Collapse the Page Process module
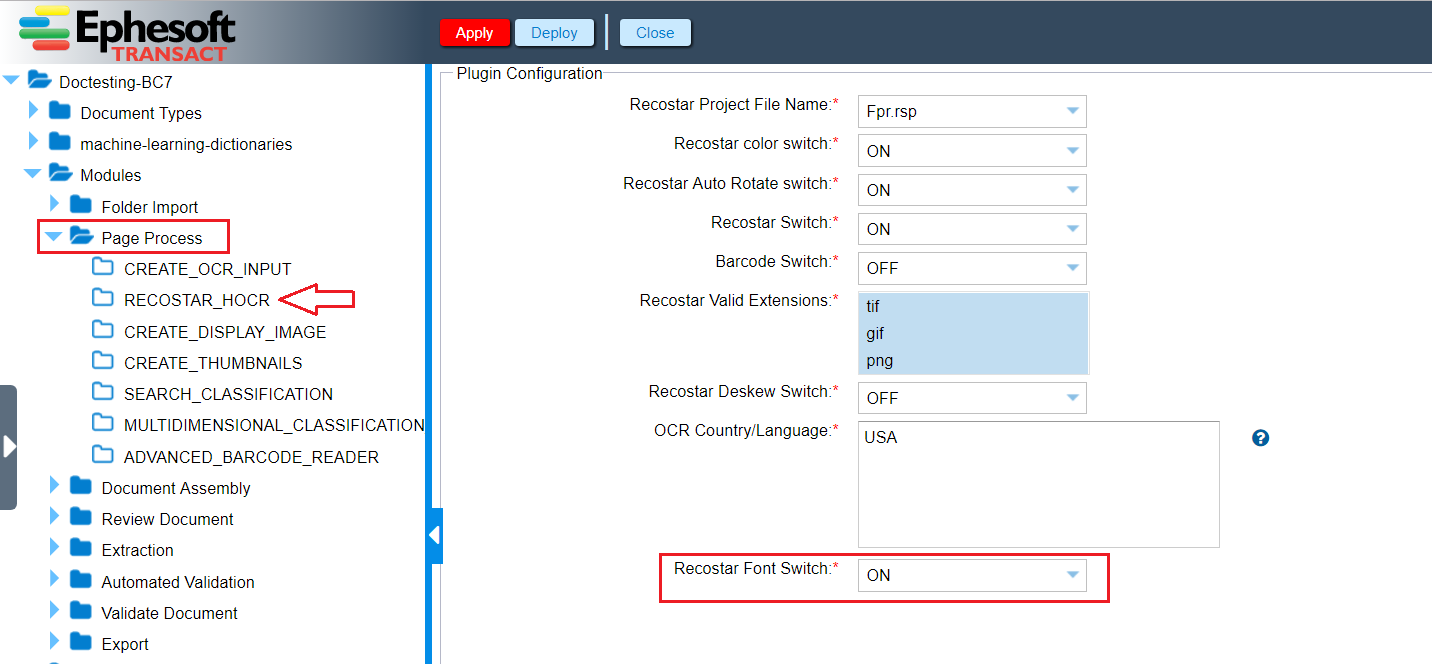Viewport: 1432px width, 664px height. pos(54,237)
